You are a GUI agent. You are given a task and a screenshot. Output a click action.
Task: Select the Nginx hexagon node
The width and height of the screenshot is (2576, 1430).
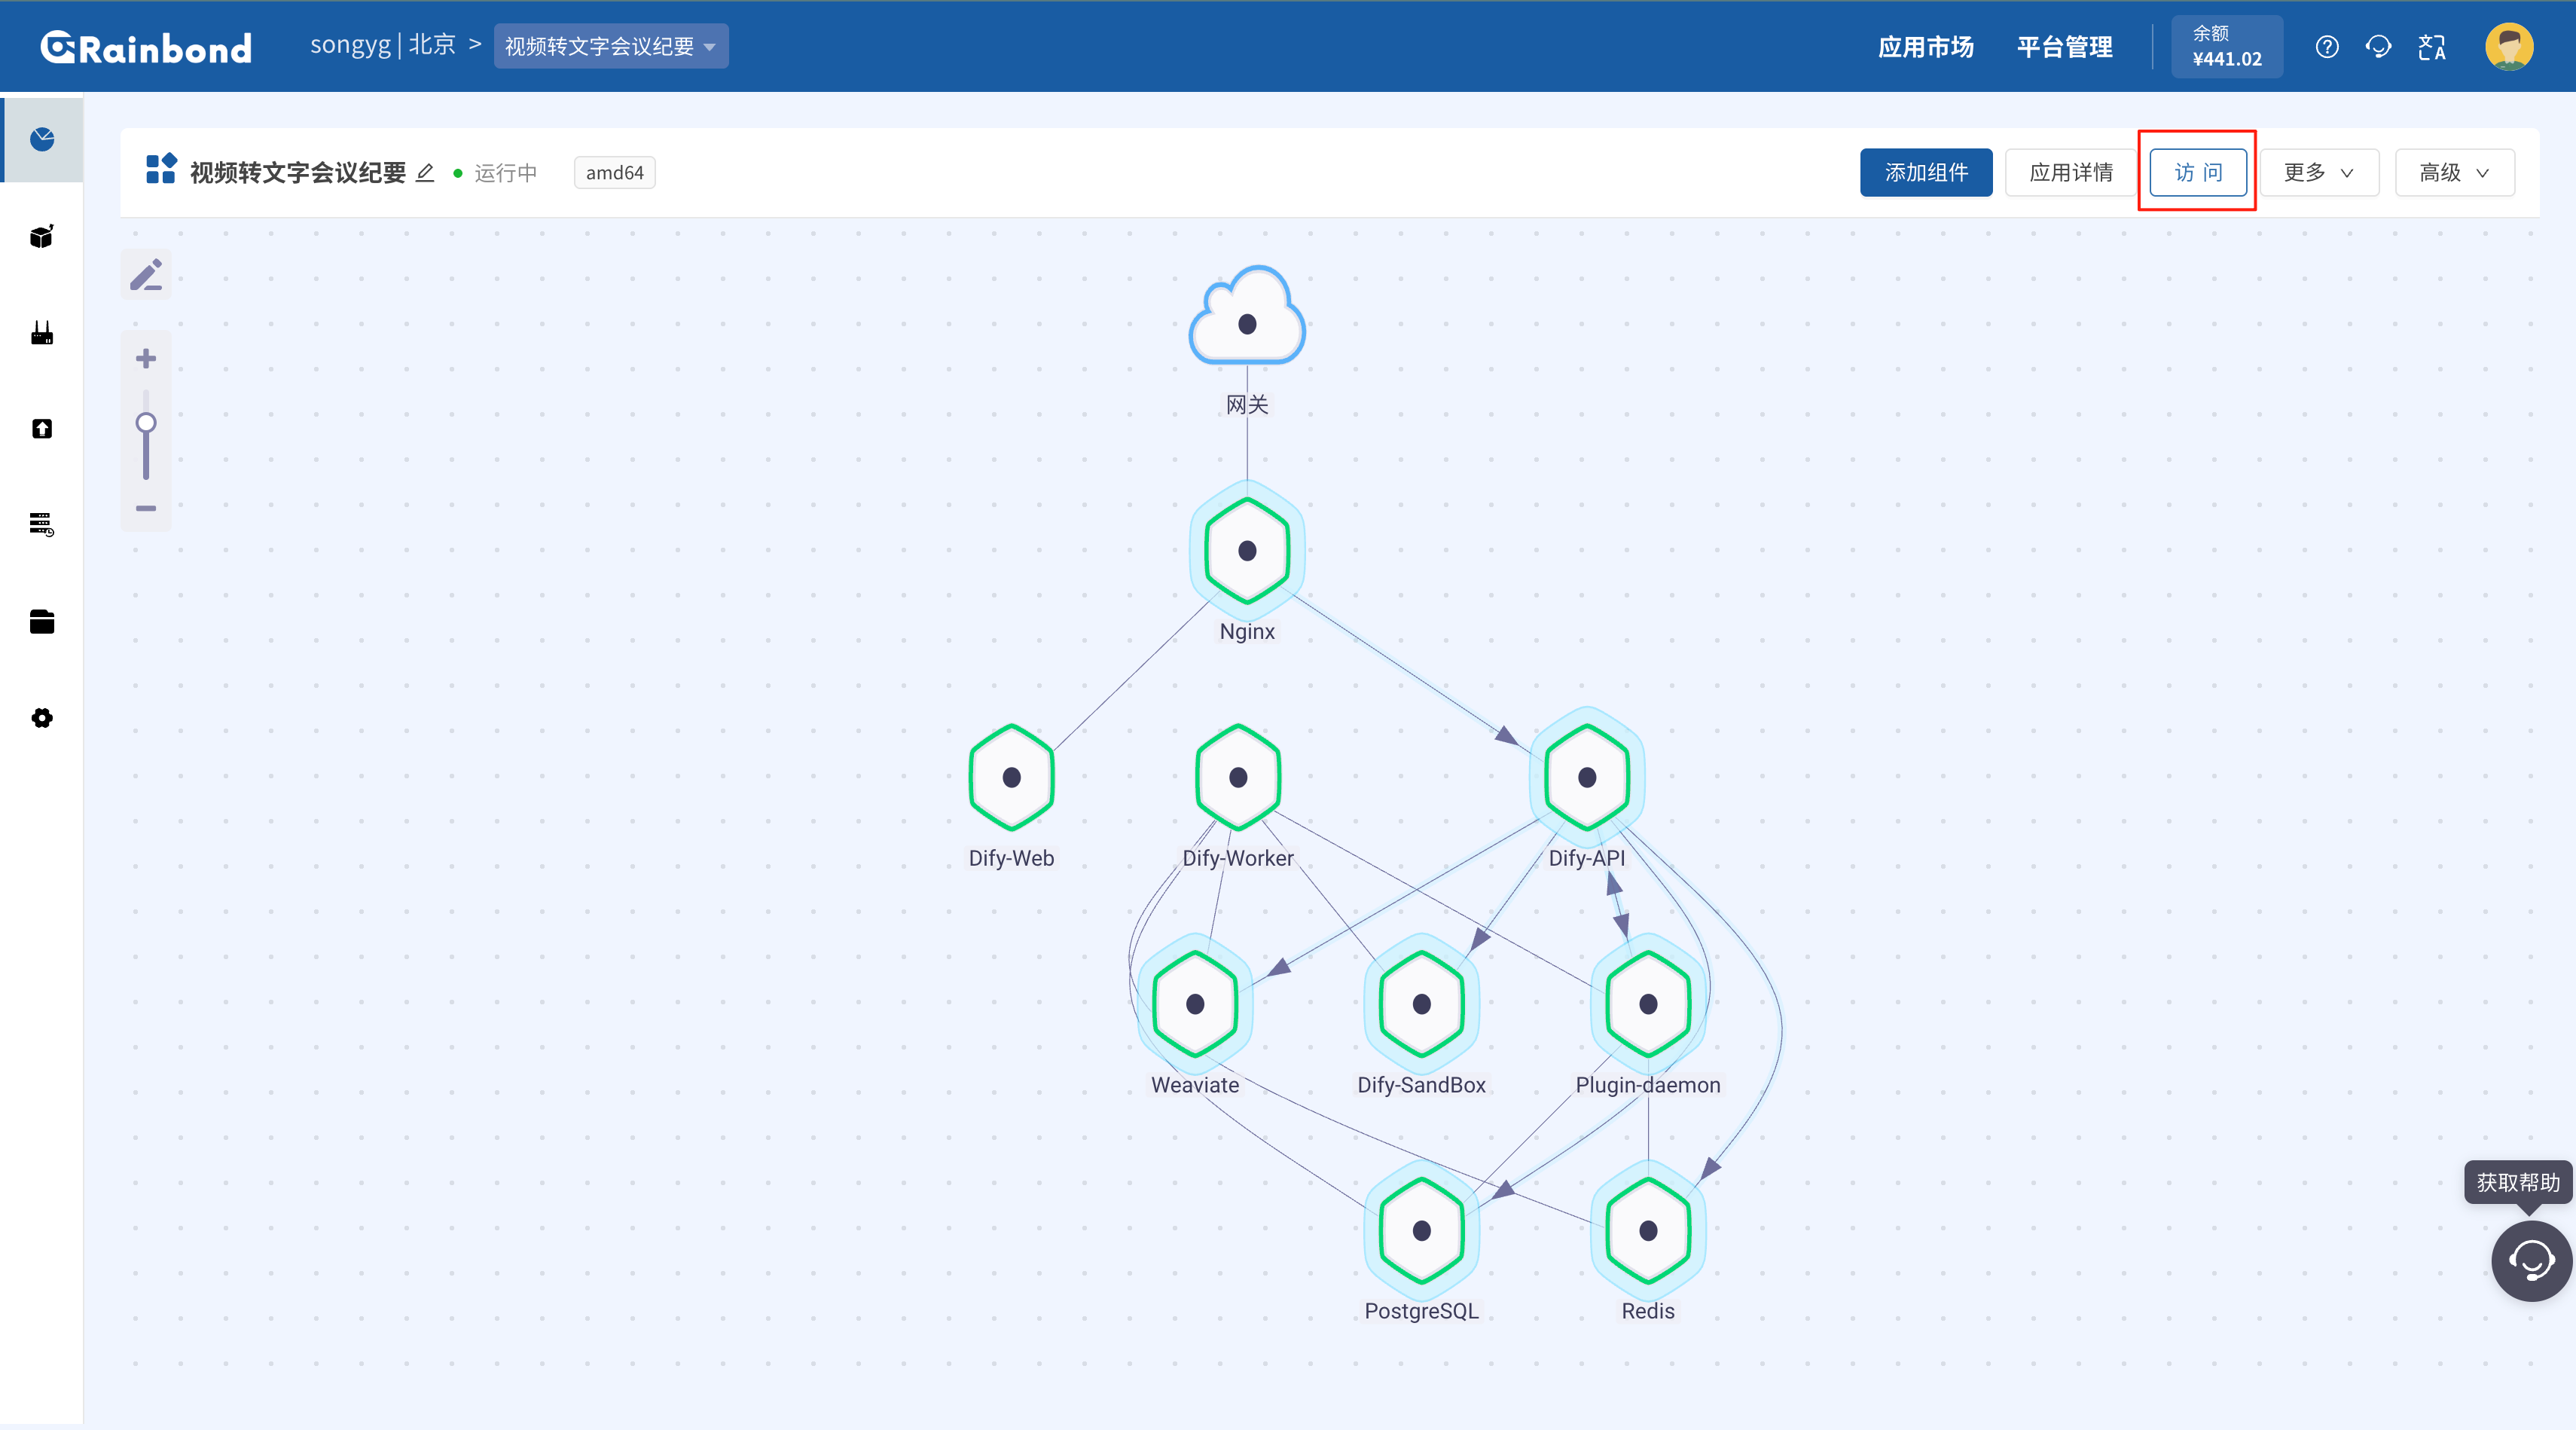click(x=1247, y=550)
